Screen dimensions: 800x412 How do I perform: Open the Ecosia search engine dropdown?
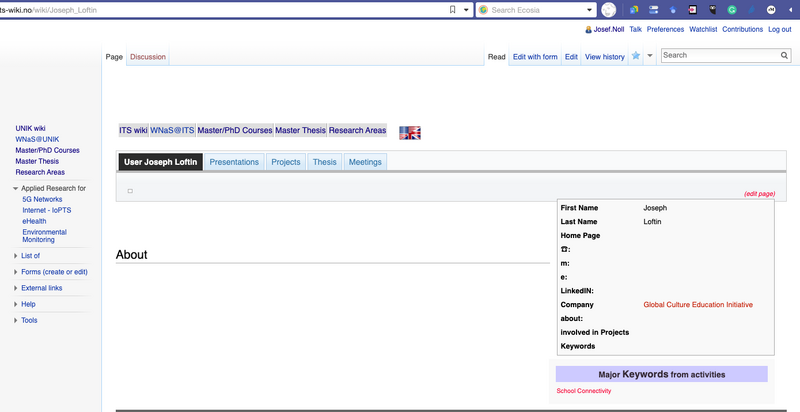(x=589, y=10)
